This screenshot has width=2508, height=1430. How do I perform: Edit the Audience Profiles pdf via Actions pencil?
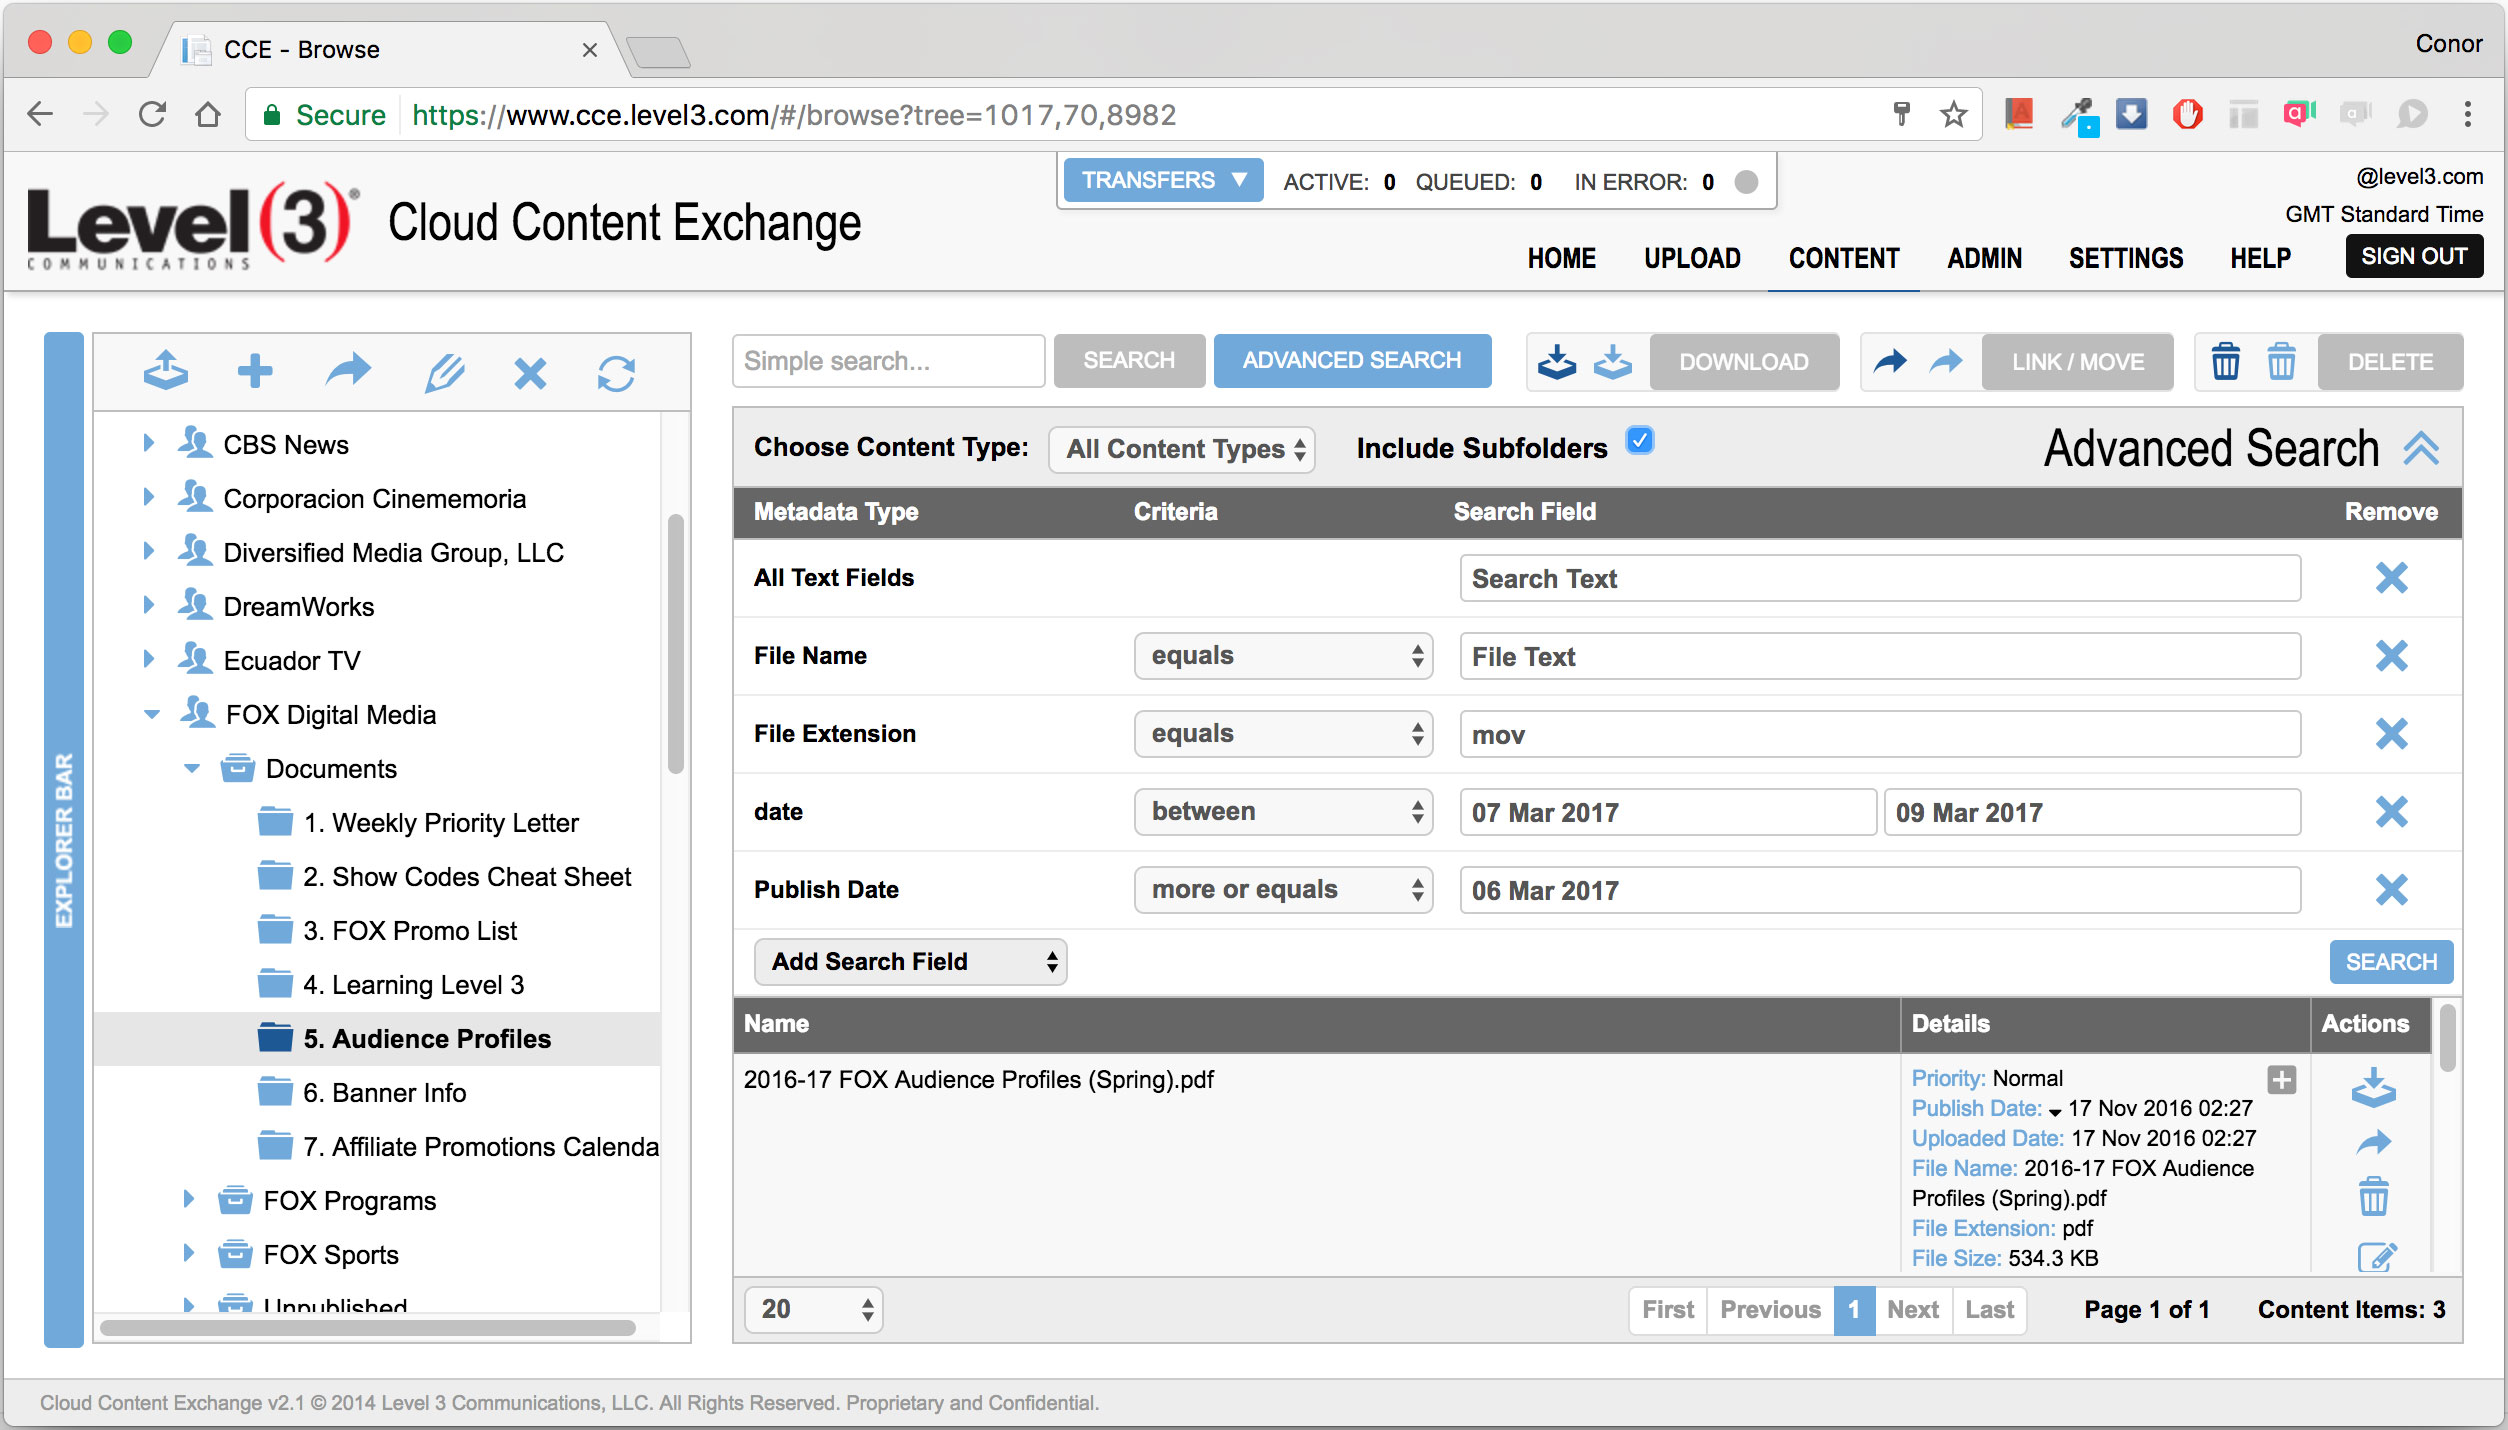pyautogui.click(x=2377, y=1257)
